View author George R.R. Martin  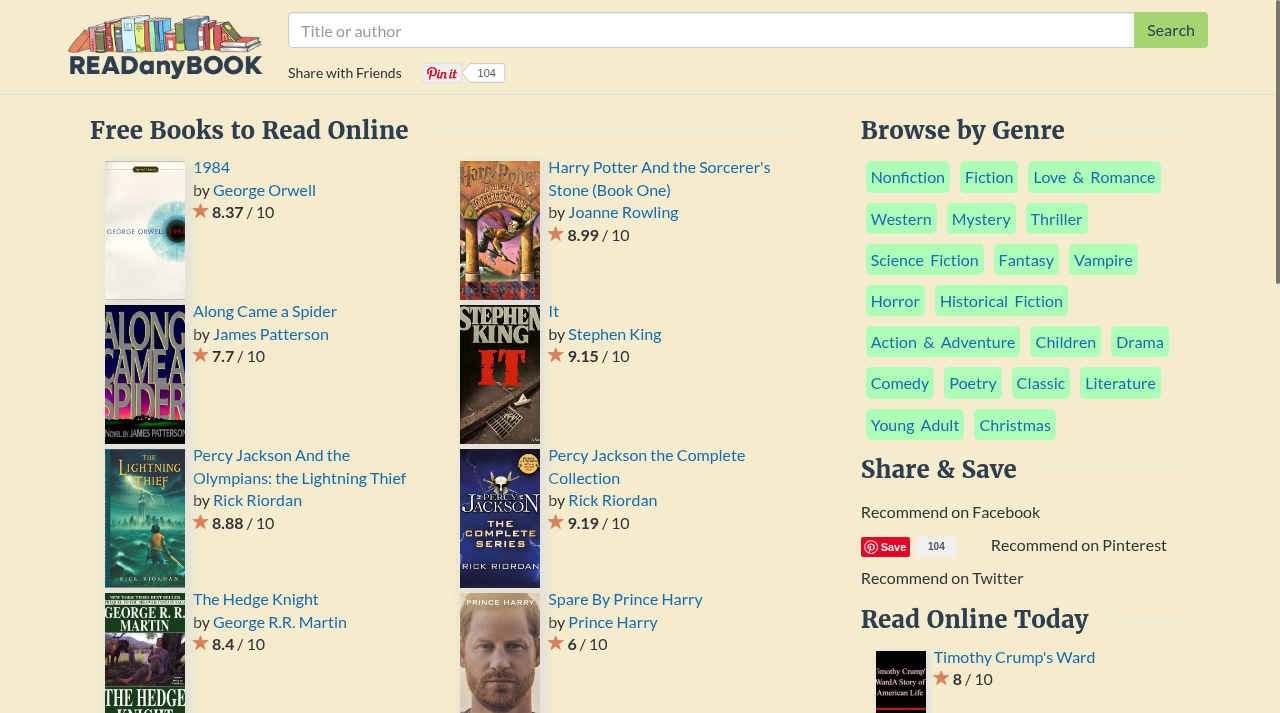coord(280,622)
